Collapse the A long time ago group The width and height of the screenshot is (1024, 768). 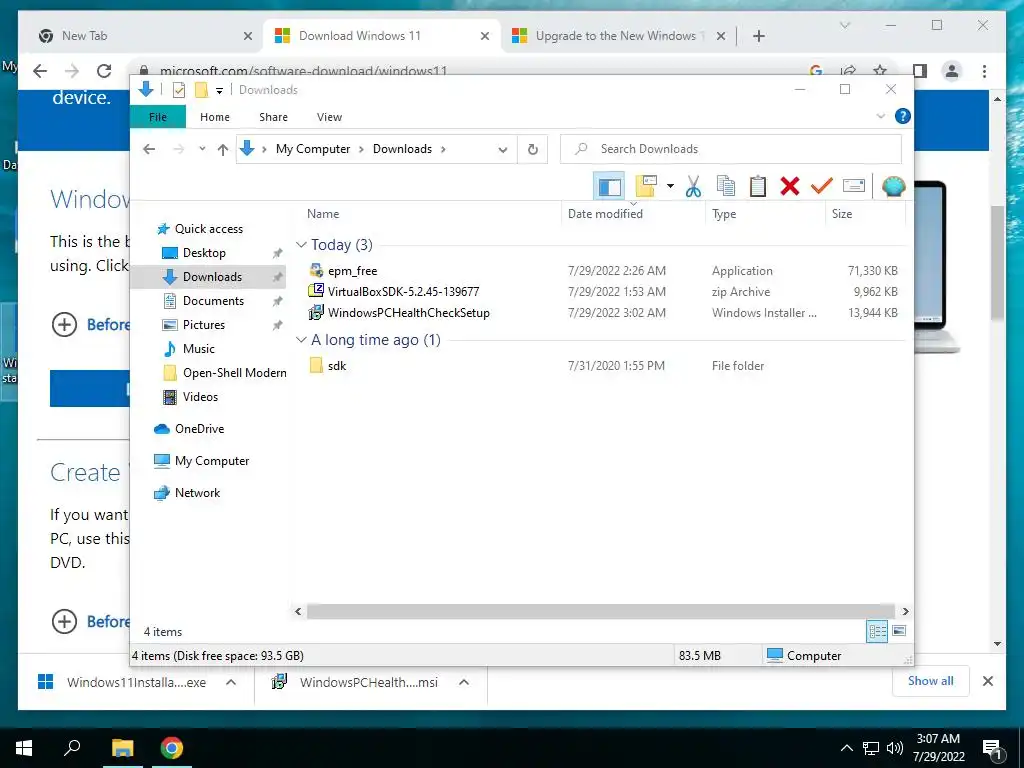[301, 340]
